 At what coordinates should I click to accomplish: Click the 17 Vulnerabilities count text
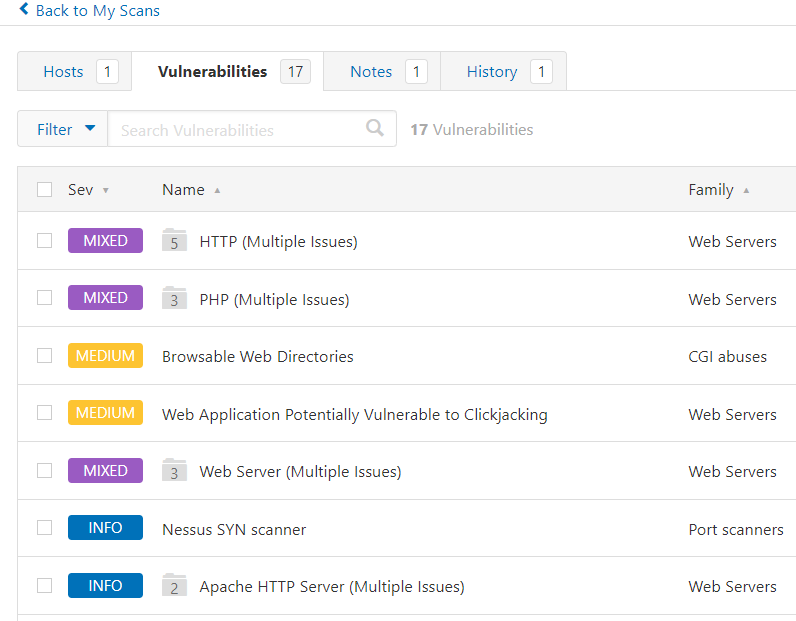pos(472,130)
